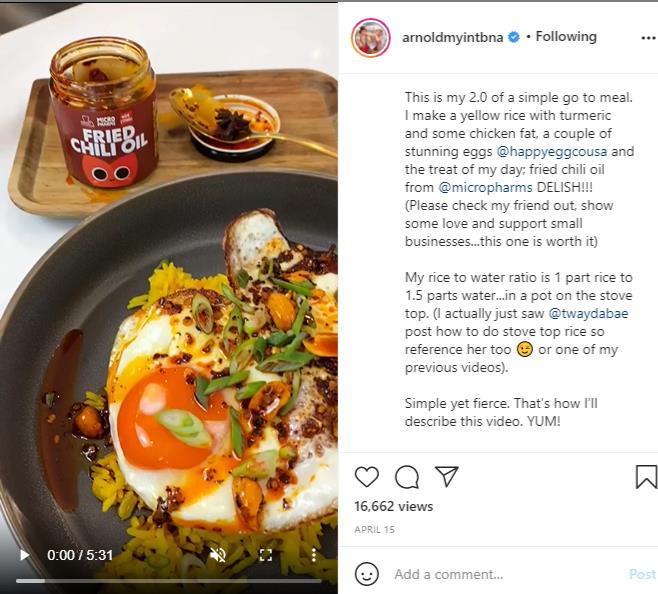This screenshot has width=658, height=594.
Task: Play the video
Action: pos(24,555)
